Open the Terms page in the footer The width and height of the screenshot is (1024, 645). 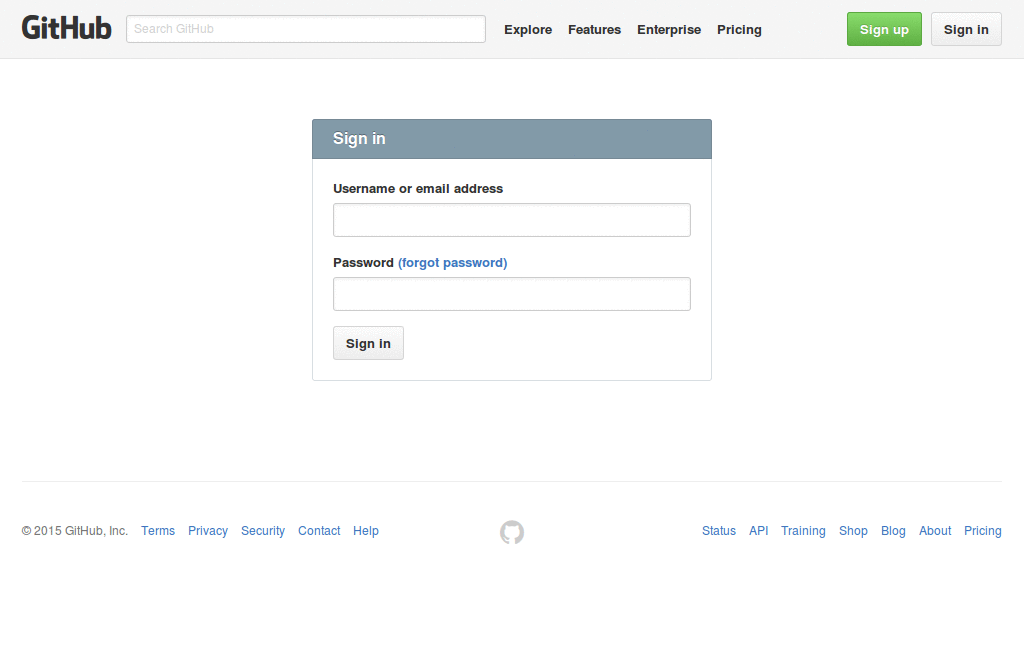point(157,531)
